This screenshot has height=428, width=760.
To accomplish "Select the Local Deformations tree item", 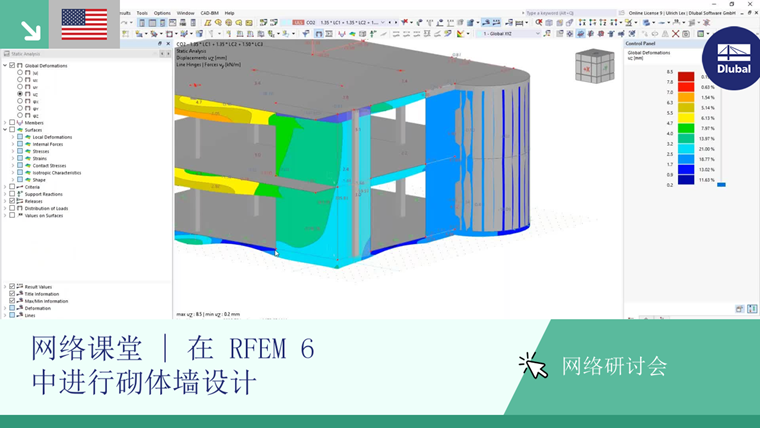I will tap(52, 137).
